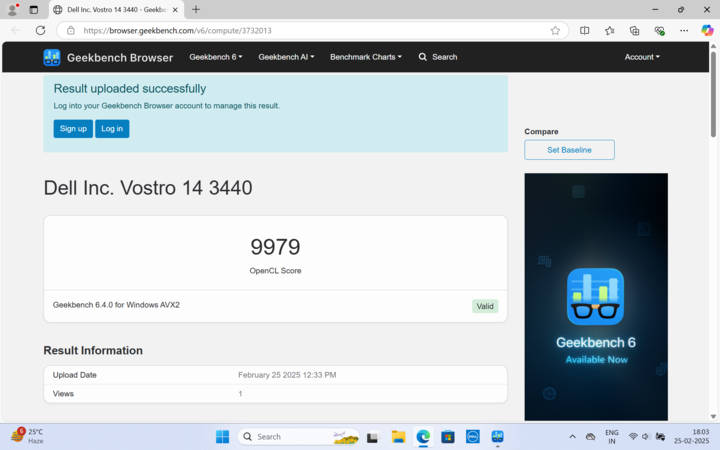This screenshot has width=720, height=450.
Task: Click the page vertical scrollbar thumb
Action: click(713, 94)
